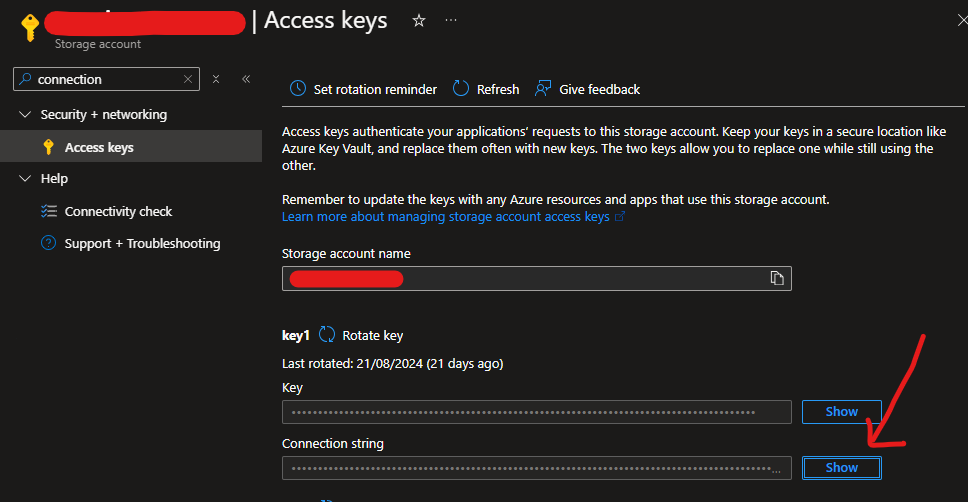Click Set rotation reminder

(364, 89)
